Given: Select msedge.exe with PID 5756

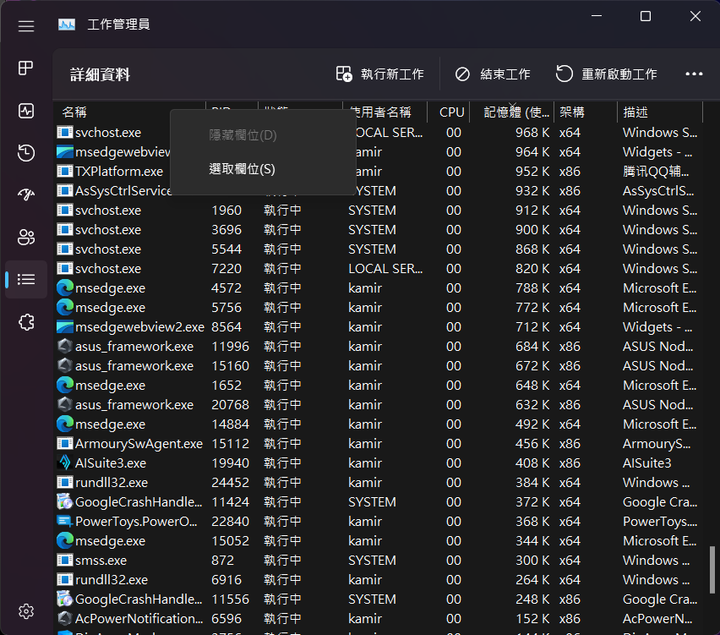Looking at the screenshot, I should click(377, 307).
